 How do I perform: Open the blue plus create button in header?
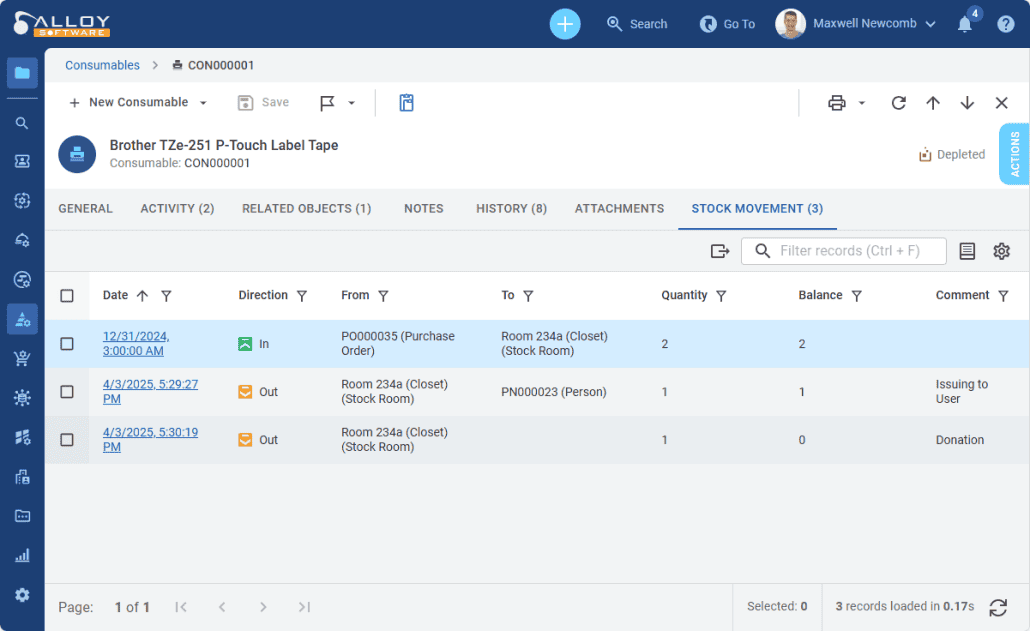coord(564,23)
